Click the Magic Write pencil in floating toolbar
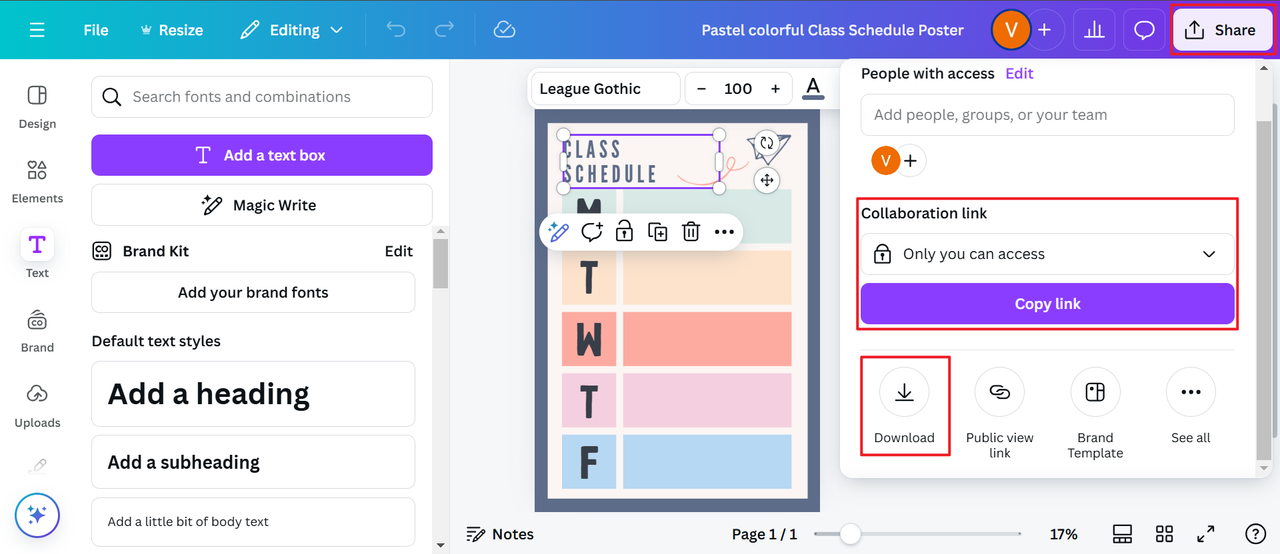Viewport: 1280px width, 554px height. (x=558, y=232)
